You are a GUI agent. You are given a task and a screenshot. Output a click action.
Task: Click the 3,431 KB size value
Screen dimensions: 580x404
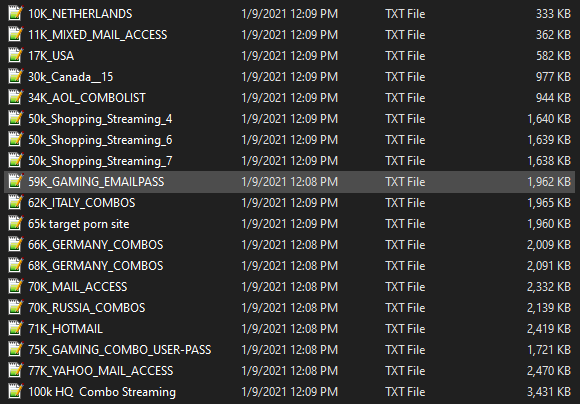click(549, 392)
